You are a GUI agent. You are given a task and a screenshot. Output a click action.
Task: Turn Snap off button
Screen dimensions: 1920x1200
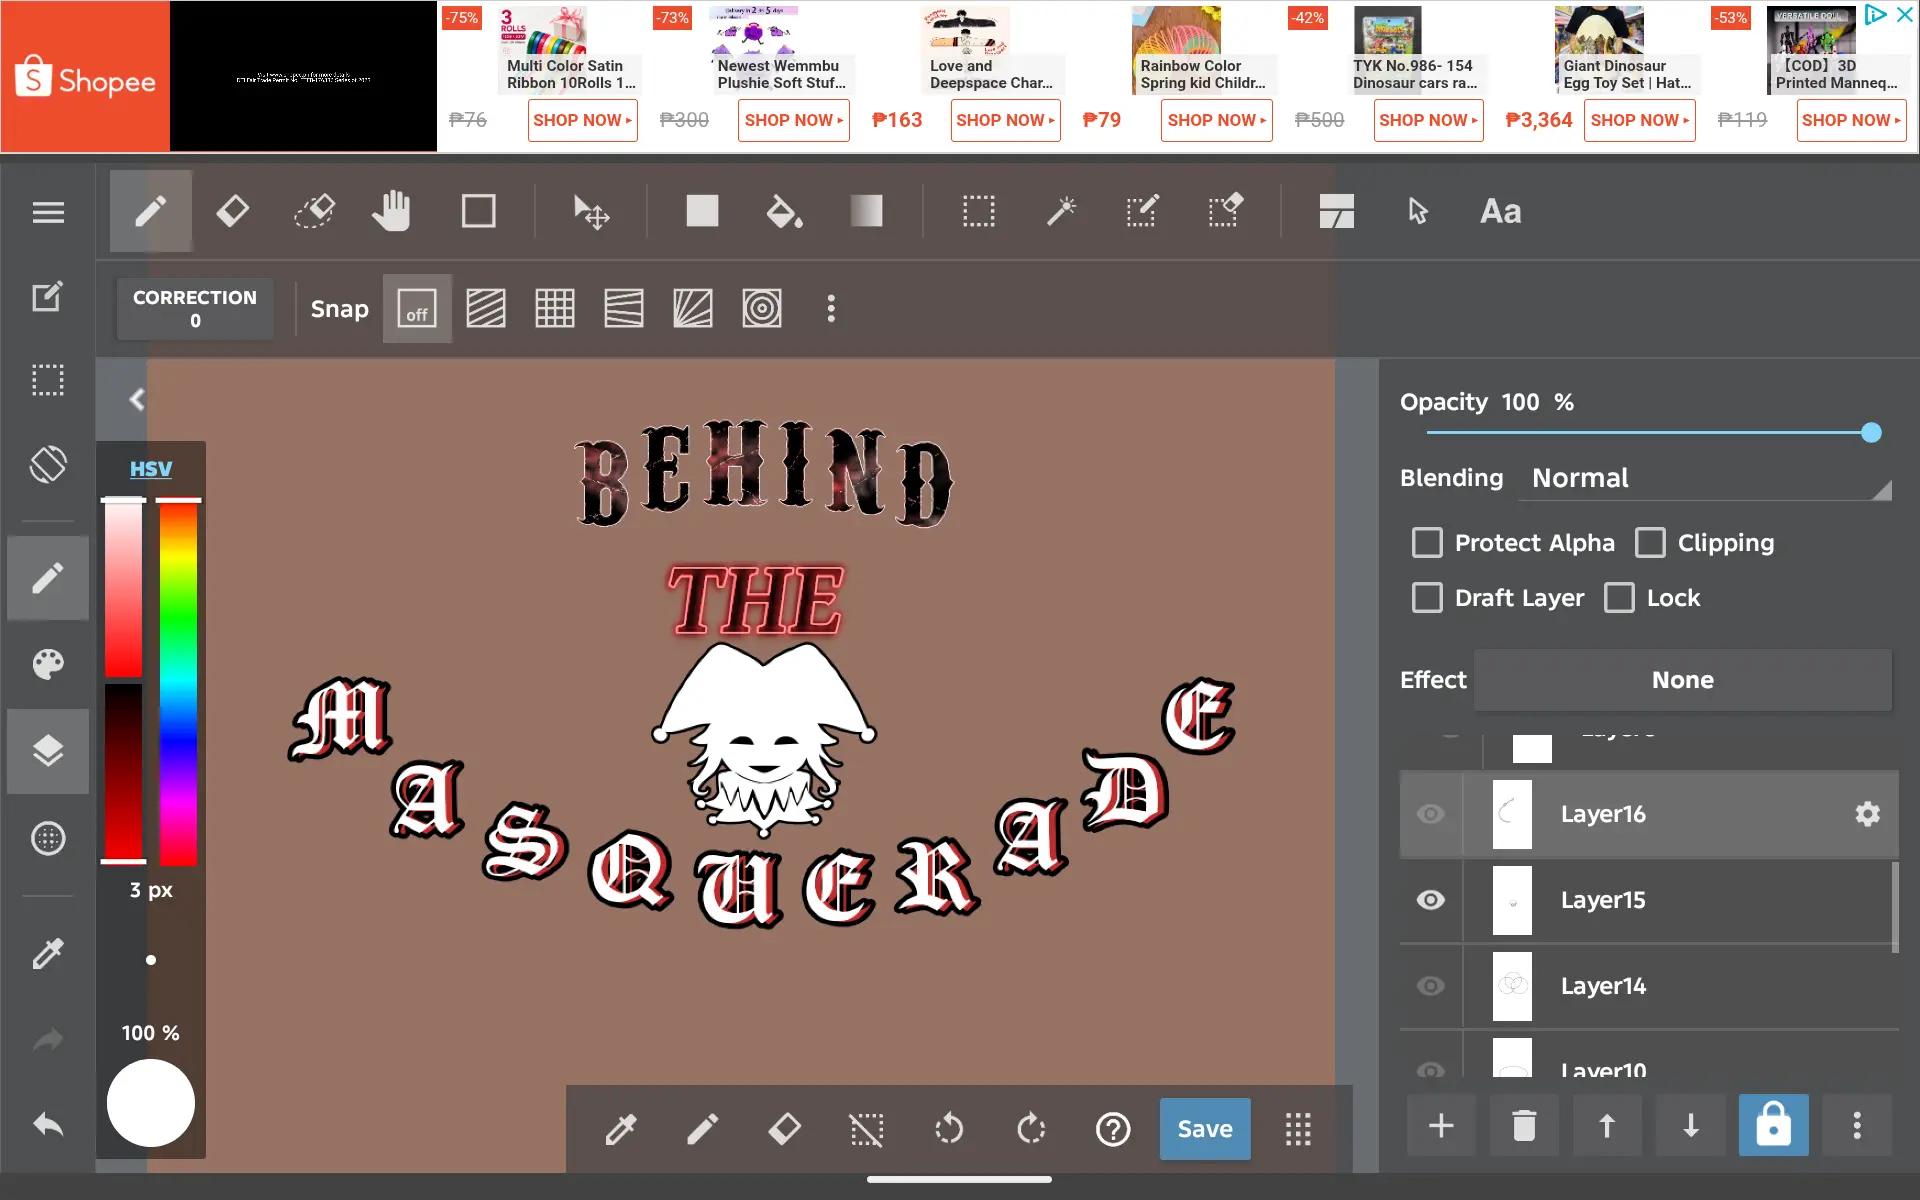tap(417, 309)
